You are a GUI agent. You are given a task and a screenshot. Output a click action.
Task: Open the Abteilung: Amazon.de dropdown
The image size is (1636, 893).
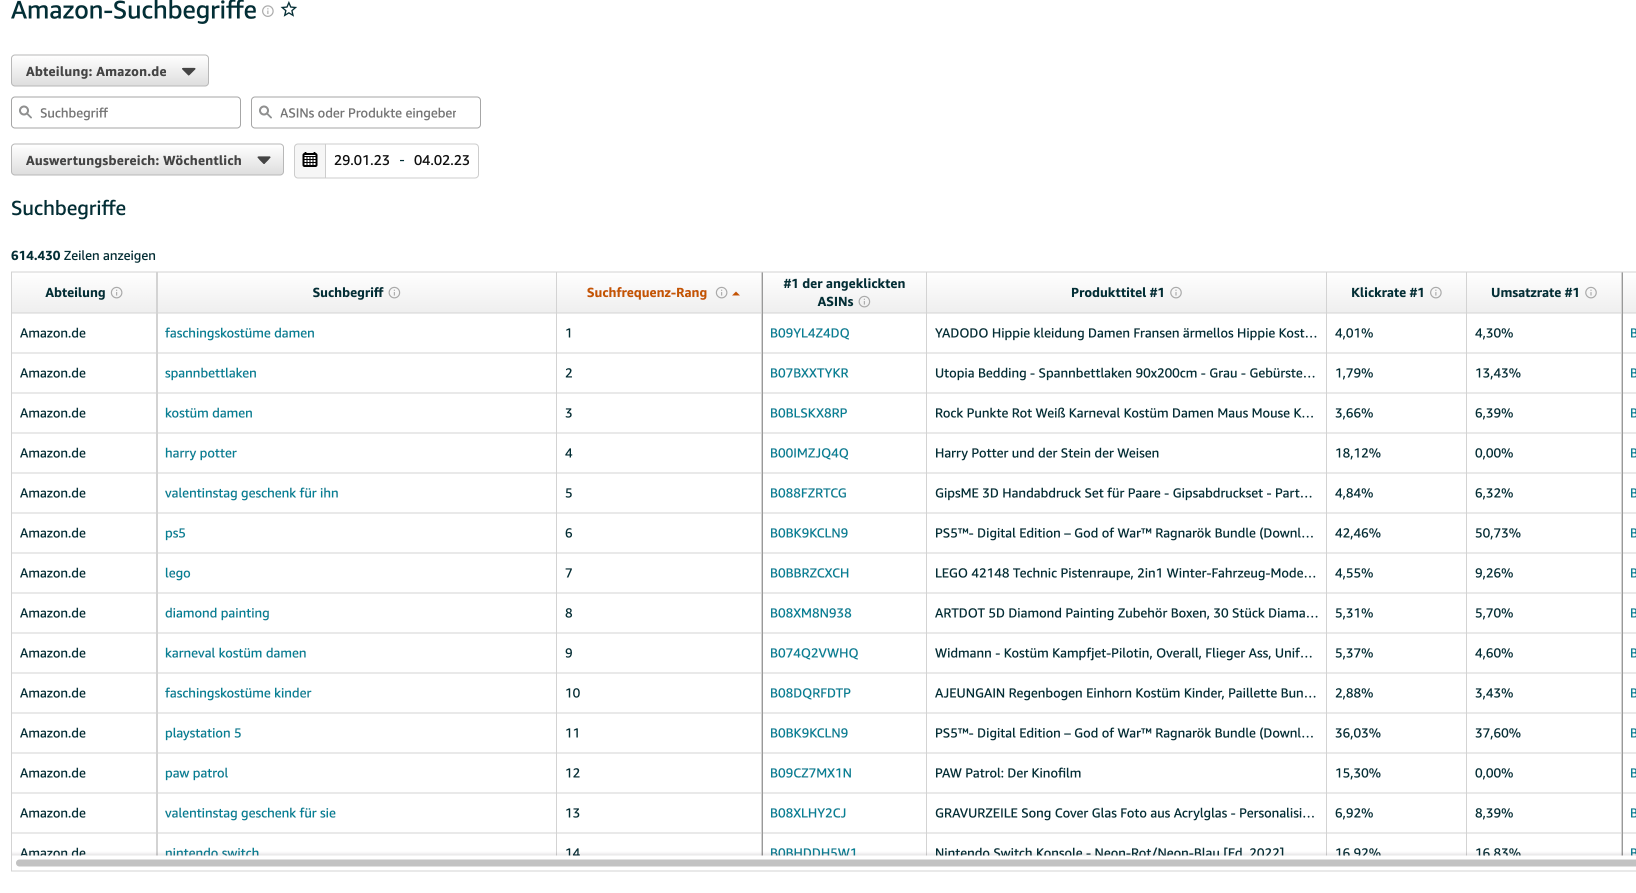point(110,71)
